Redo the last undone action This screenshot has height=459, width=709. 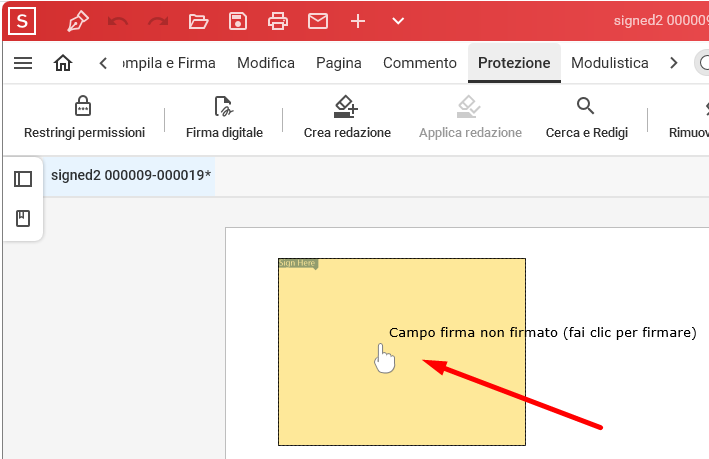click(158, 21)
